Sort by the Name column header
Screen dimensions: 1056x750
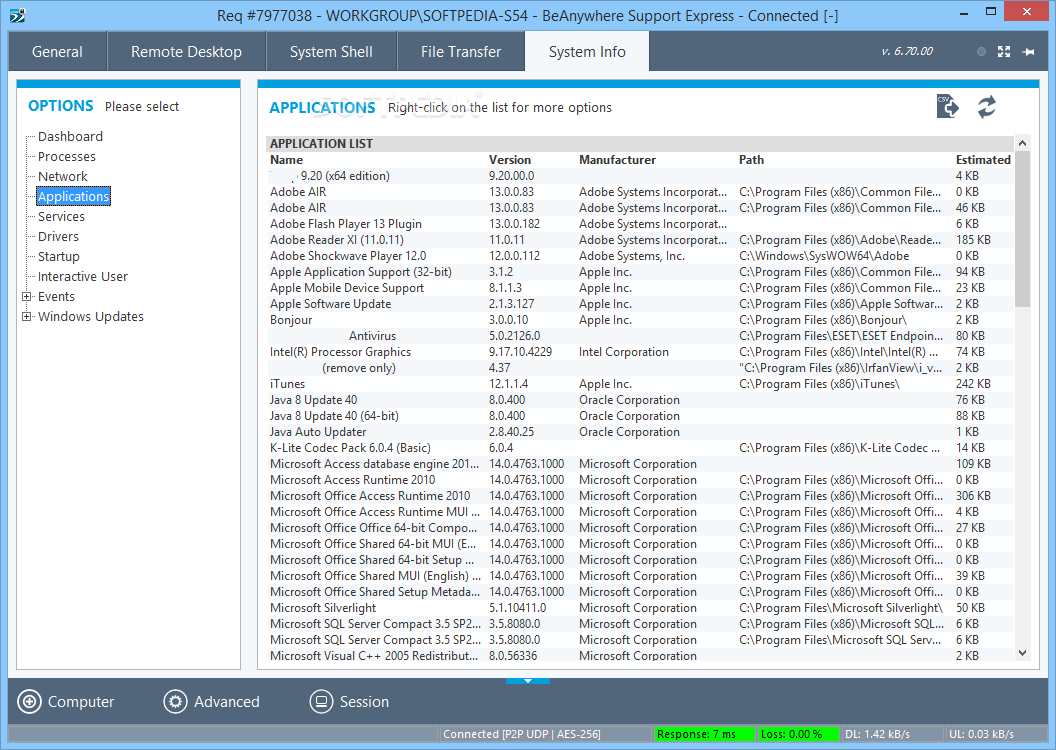[x=286, y=160]
